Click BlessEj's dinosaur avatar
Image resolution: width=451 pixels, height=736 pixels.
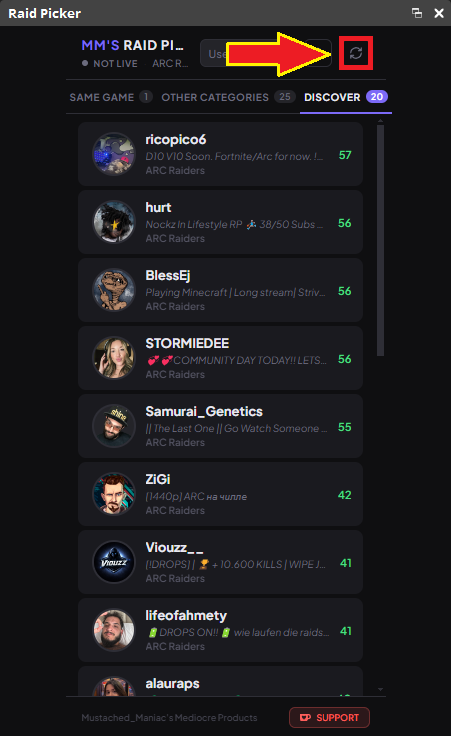tap(114, 290)
